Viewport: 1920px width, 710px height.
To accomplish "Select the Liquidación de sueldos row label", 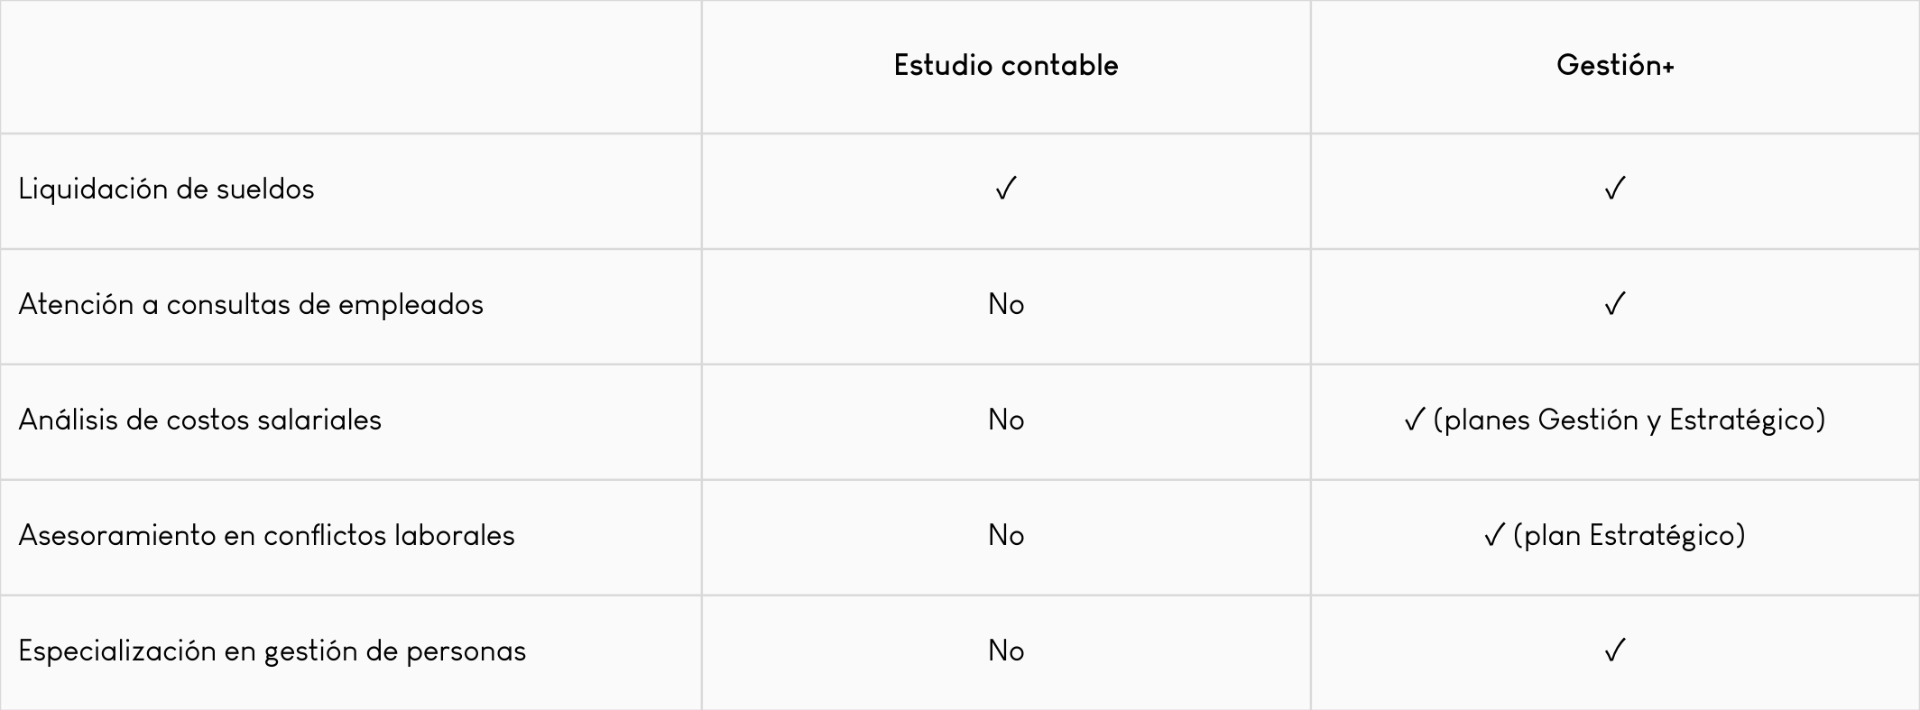I will pos(166,190).
